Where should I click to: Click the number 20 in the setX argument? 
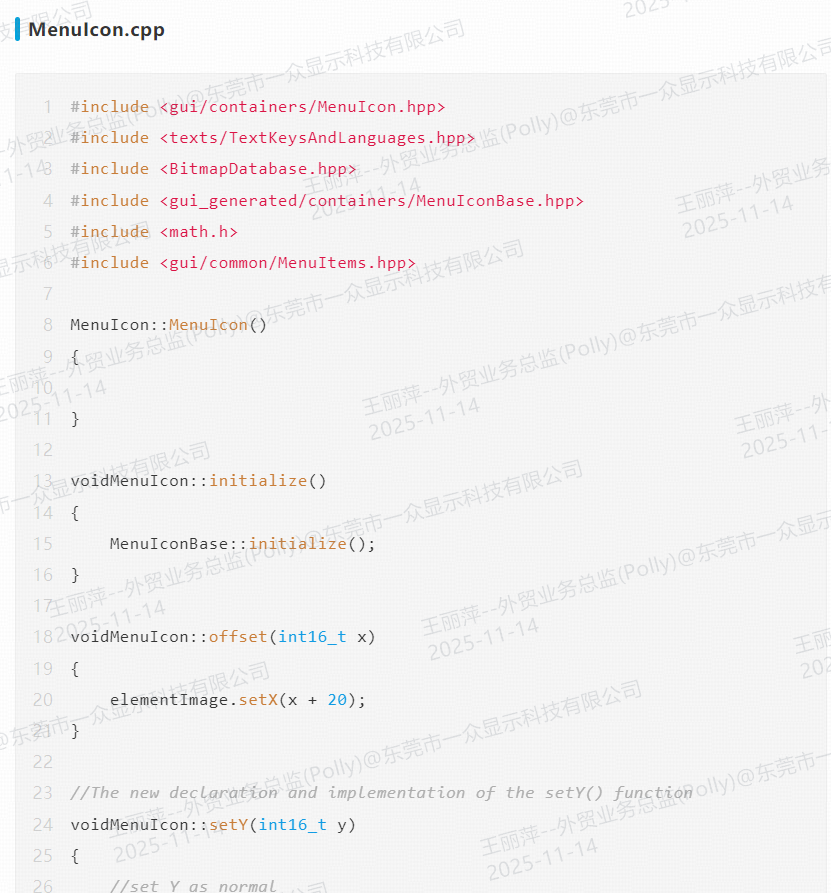(337, 700)
